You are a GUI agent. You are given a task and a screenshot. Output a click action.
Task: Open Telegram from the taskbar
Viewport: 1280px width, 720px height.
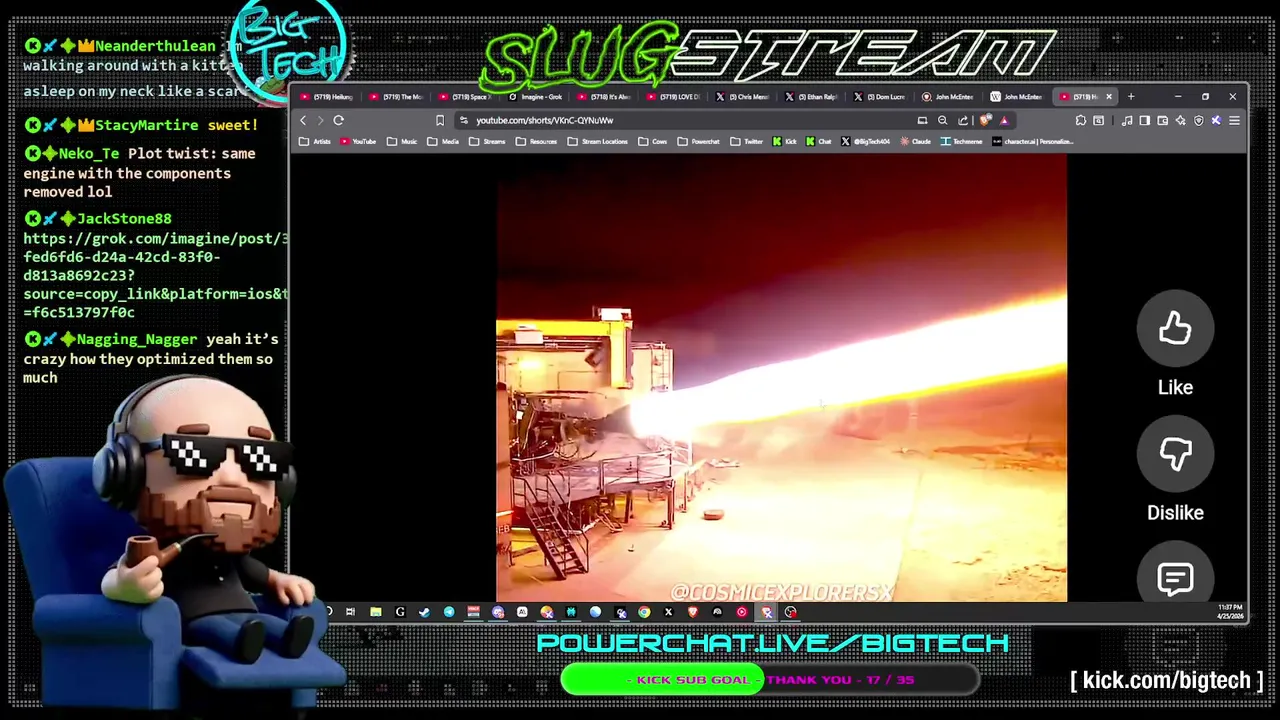tap(449, 612)
